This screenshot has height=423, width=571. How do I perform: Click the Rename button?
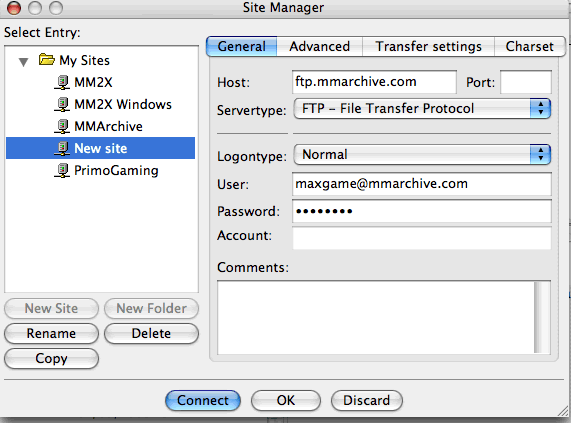[x=51, y=333]
